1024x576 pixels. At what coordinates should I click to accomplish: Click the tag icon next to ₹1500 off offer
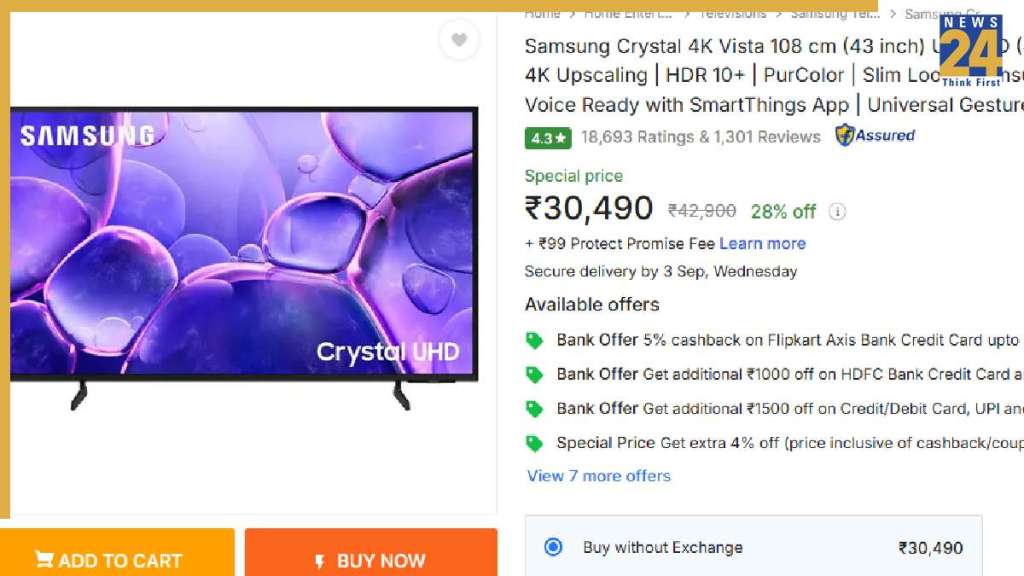(x=535, y=408)
